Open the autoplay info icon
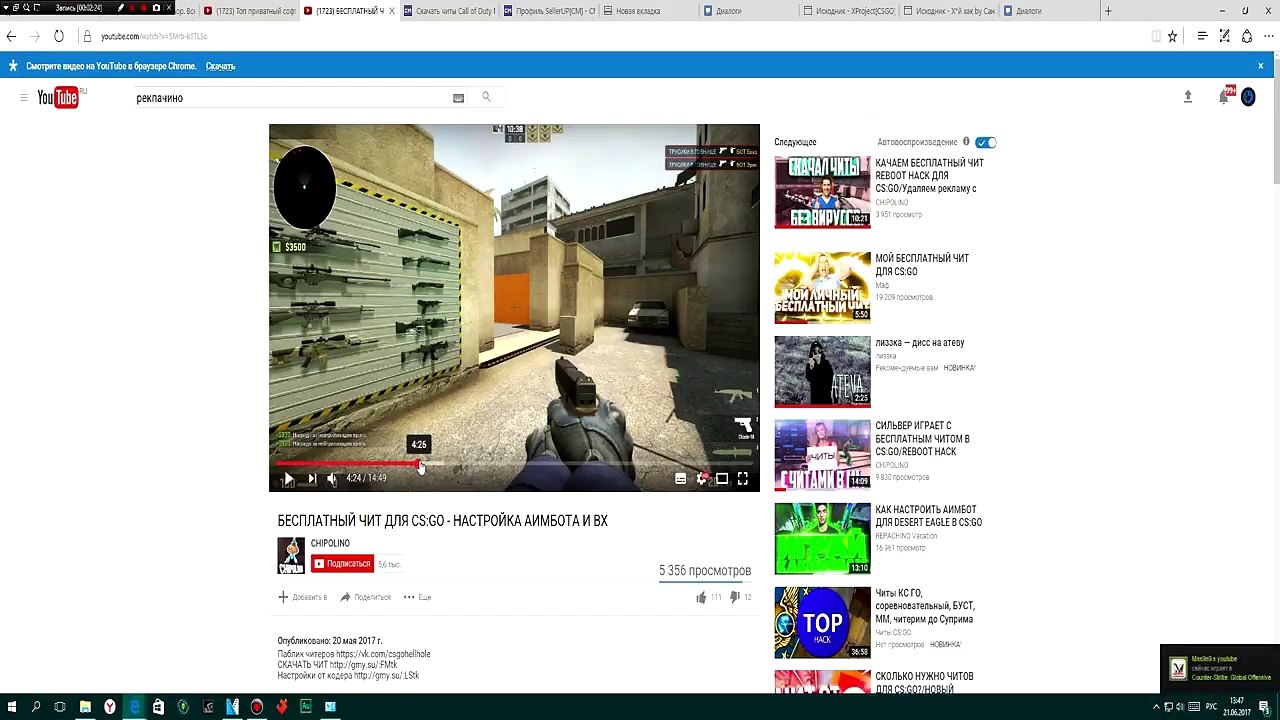The image size is (1280, 720). click(x=966, y=142)
